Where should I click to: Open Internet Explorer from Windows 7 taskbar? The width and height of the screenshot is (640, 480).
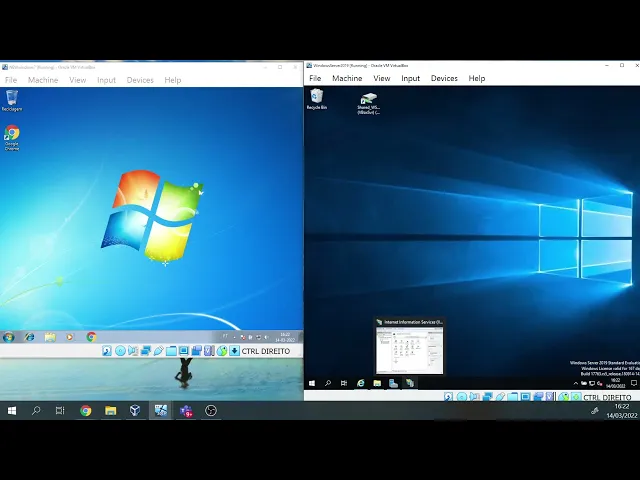click(x=29, y=337)
